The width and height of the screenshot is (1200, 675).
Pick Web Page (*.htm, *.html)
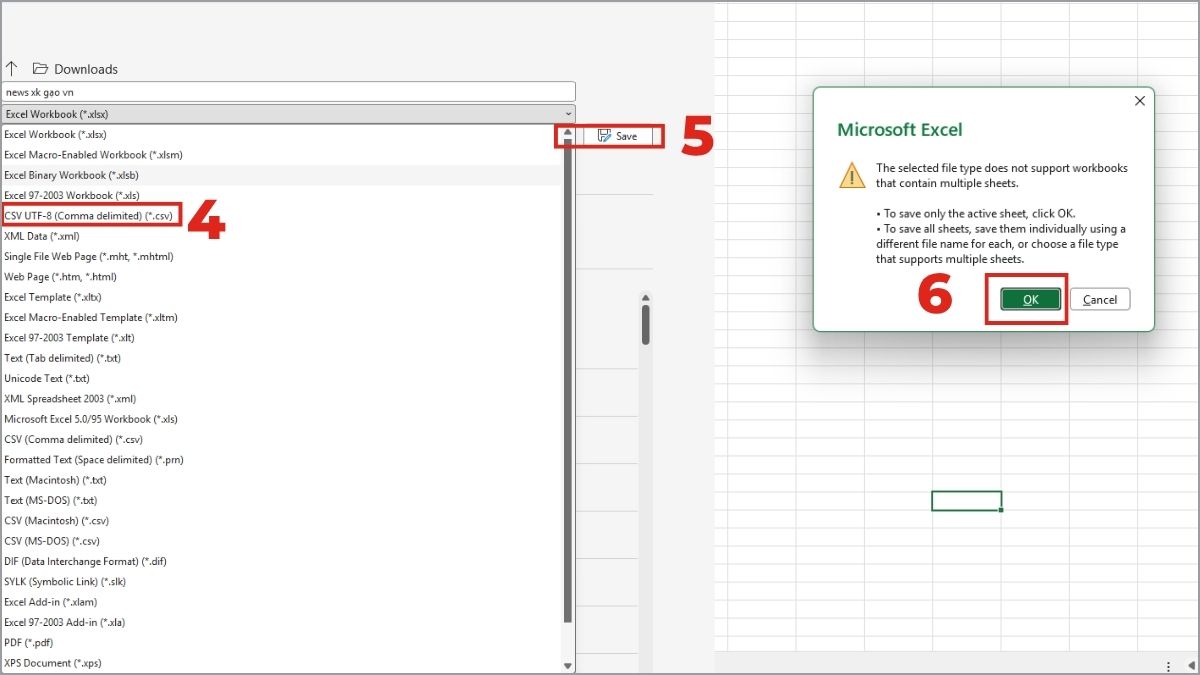[x=280, y=277]
